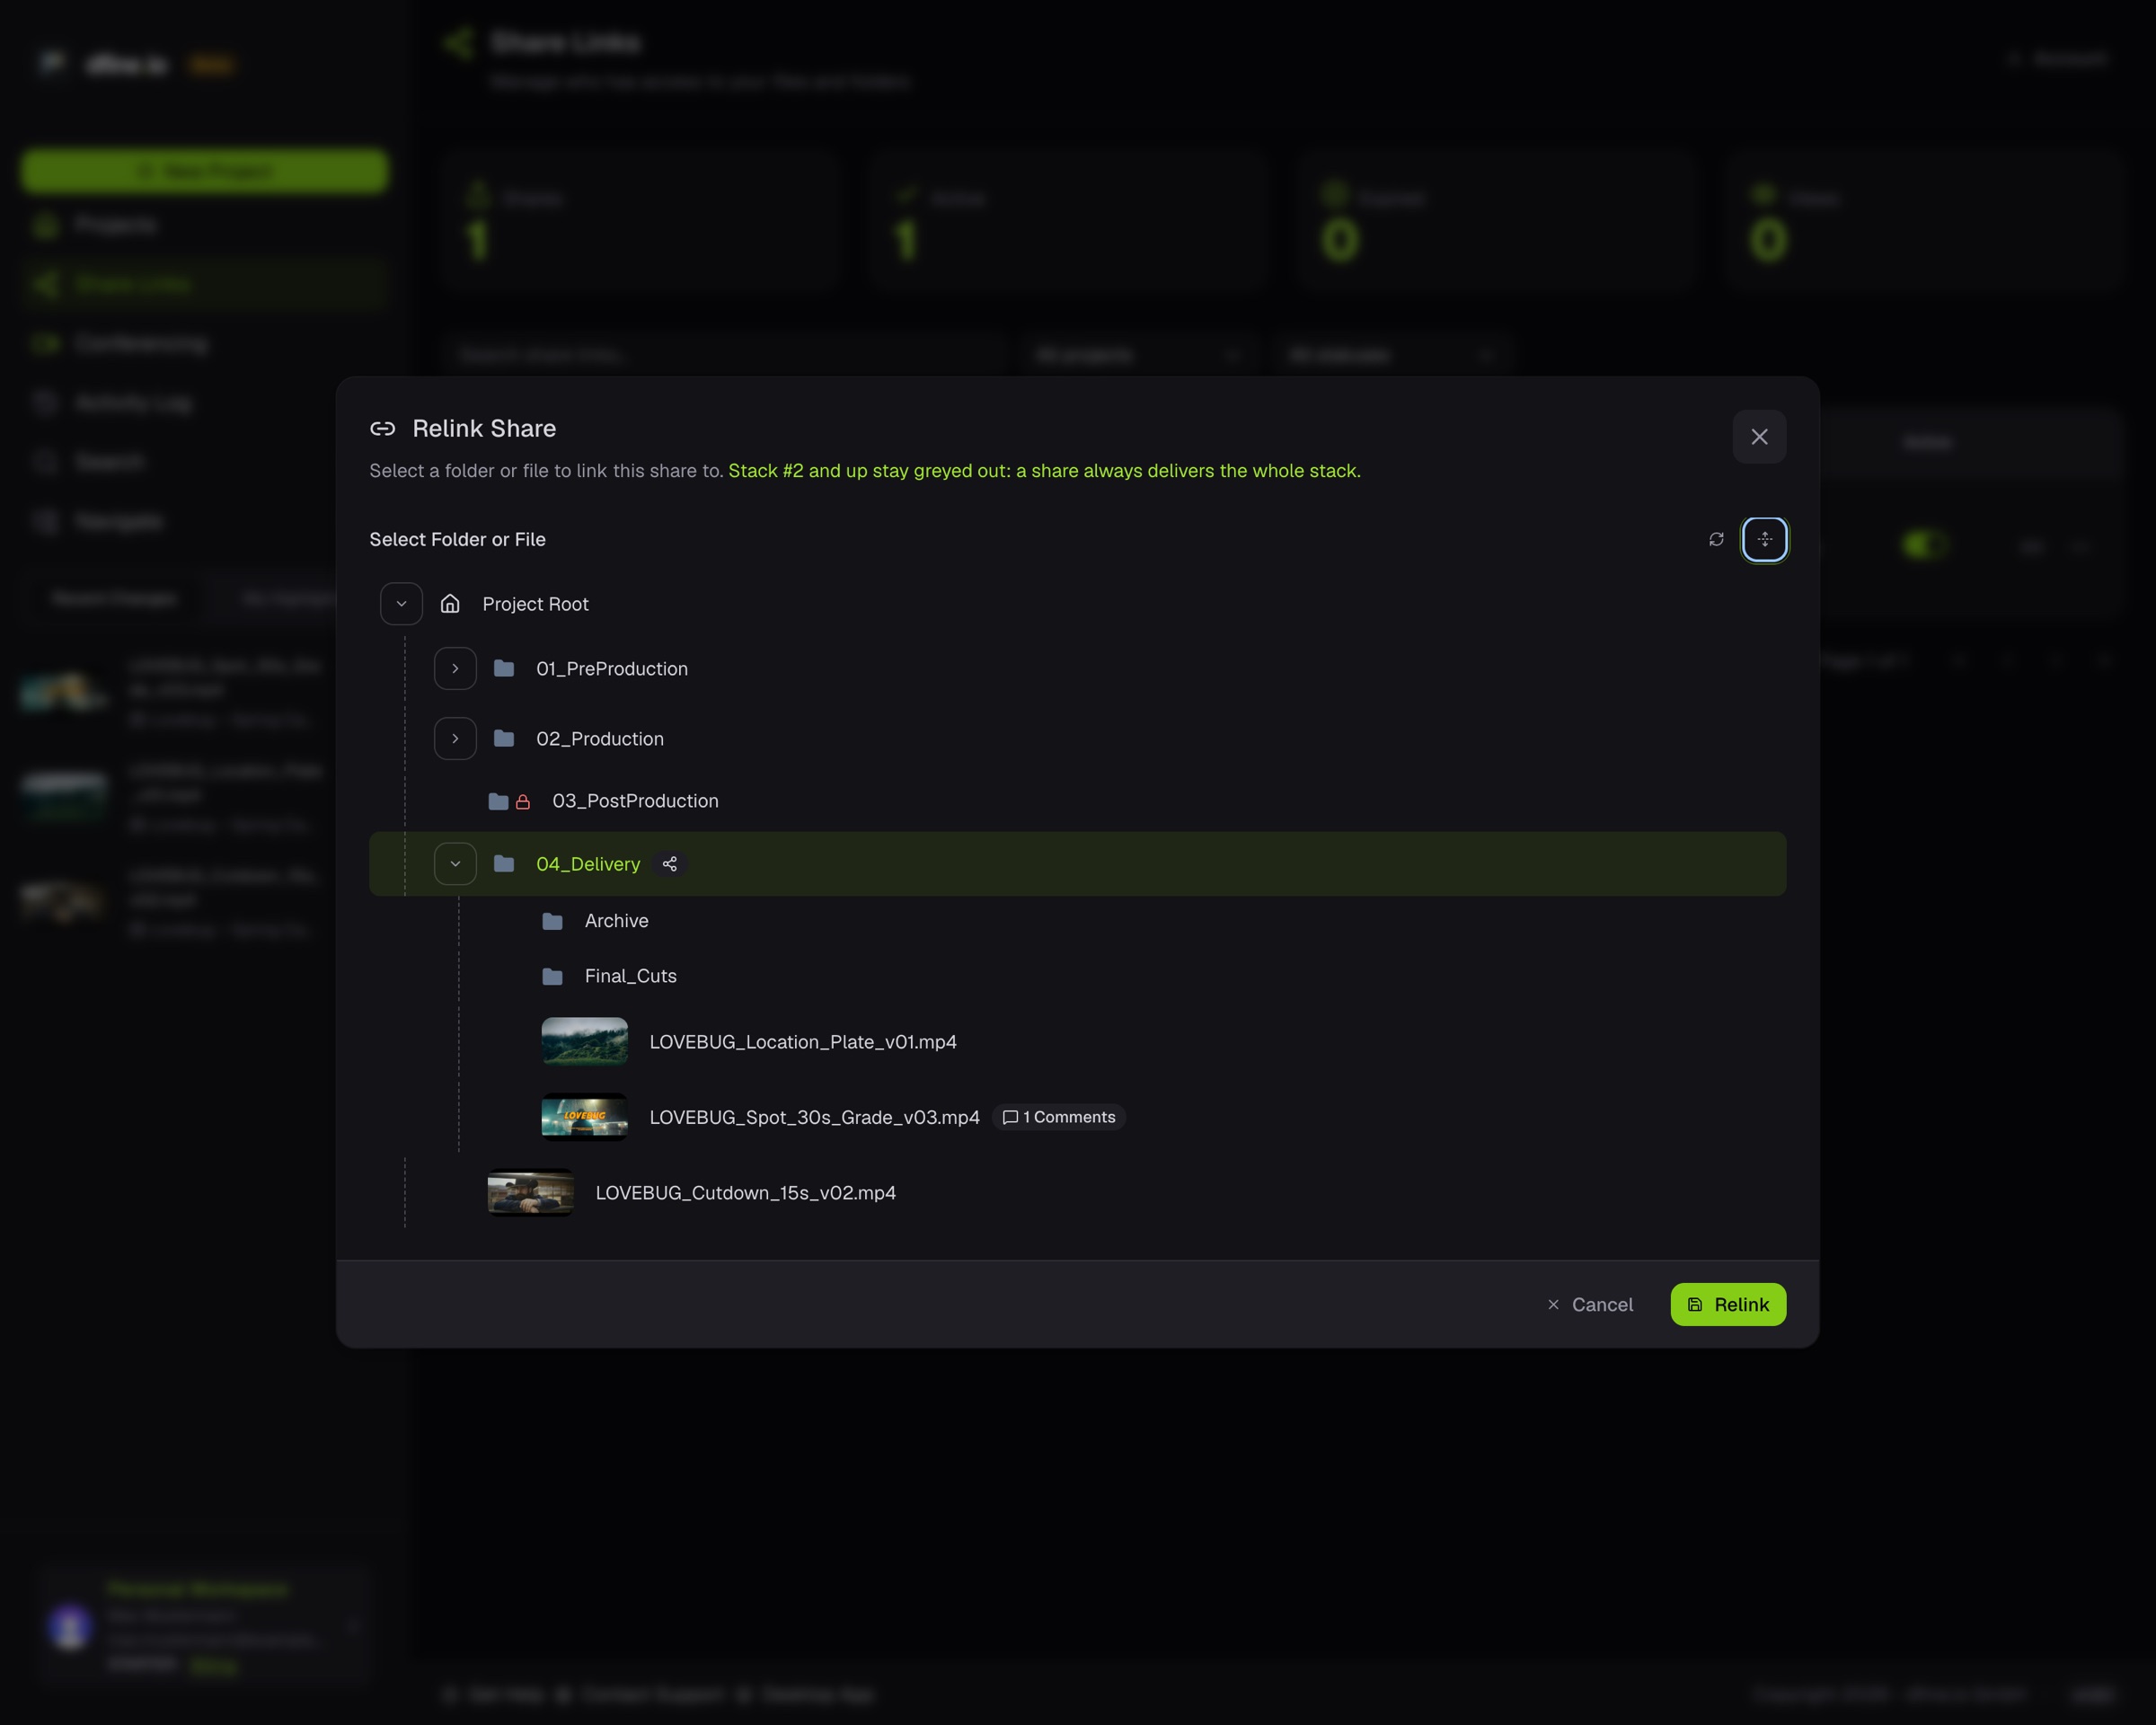2156x1725 pixels.
Task: Click the 02_Production folder icon
Action: click(x=504, y=738)
